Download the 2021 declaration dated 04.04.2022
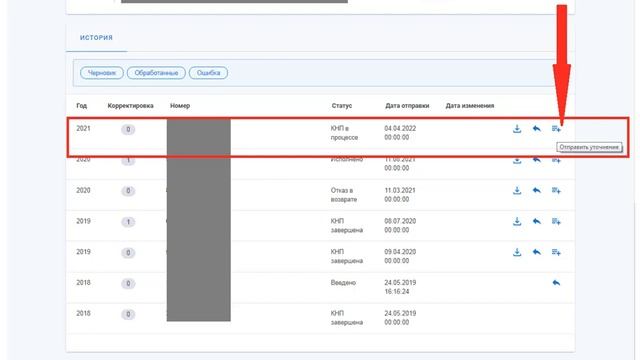Screen dimensions: 640x360 [x=517, y=129]
